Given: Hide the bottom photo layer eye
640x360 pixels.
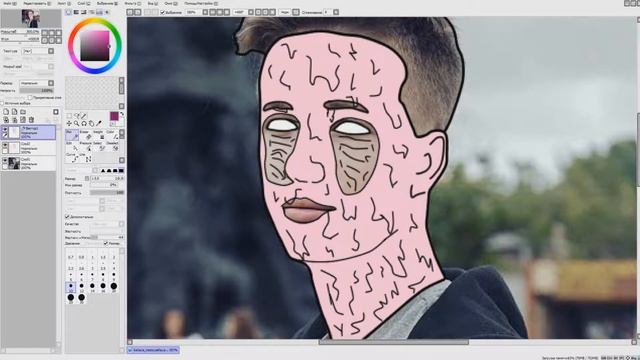Looking at the screenshot, I should tap(5, 161).
